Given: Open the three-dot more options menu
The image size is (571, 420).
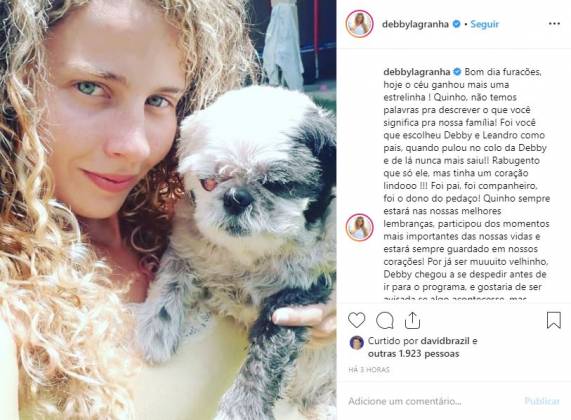Looking at the screenshot, I should coord(554,24).
